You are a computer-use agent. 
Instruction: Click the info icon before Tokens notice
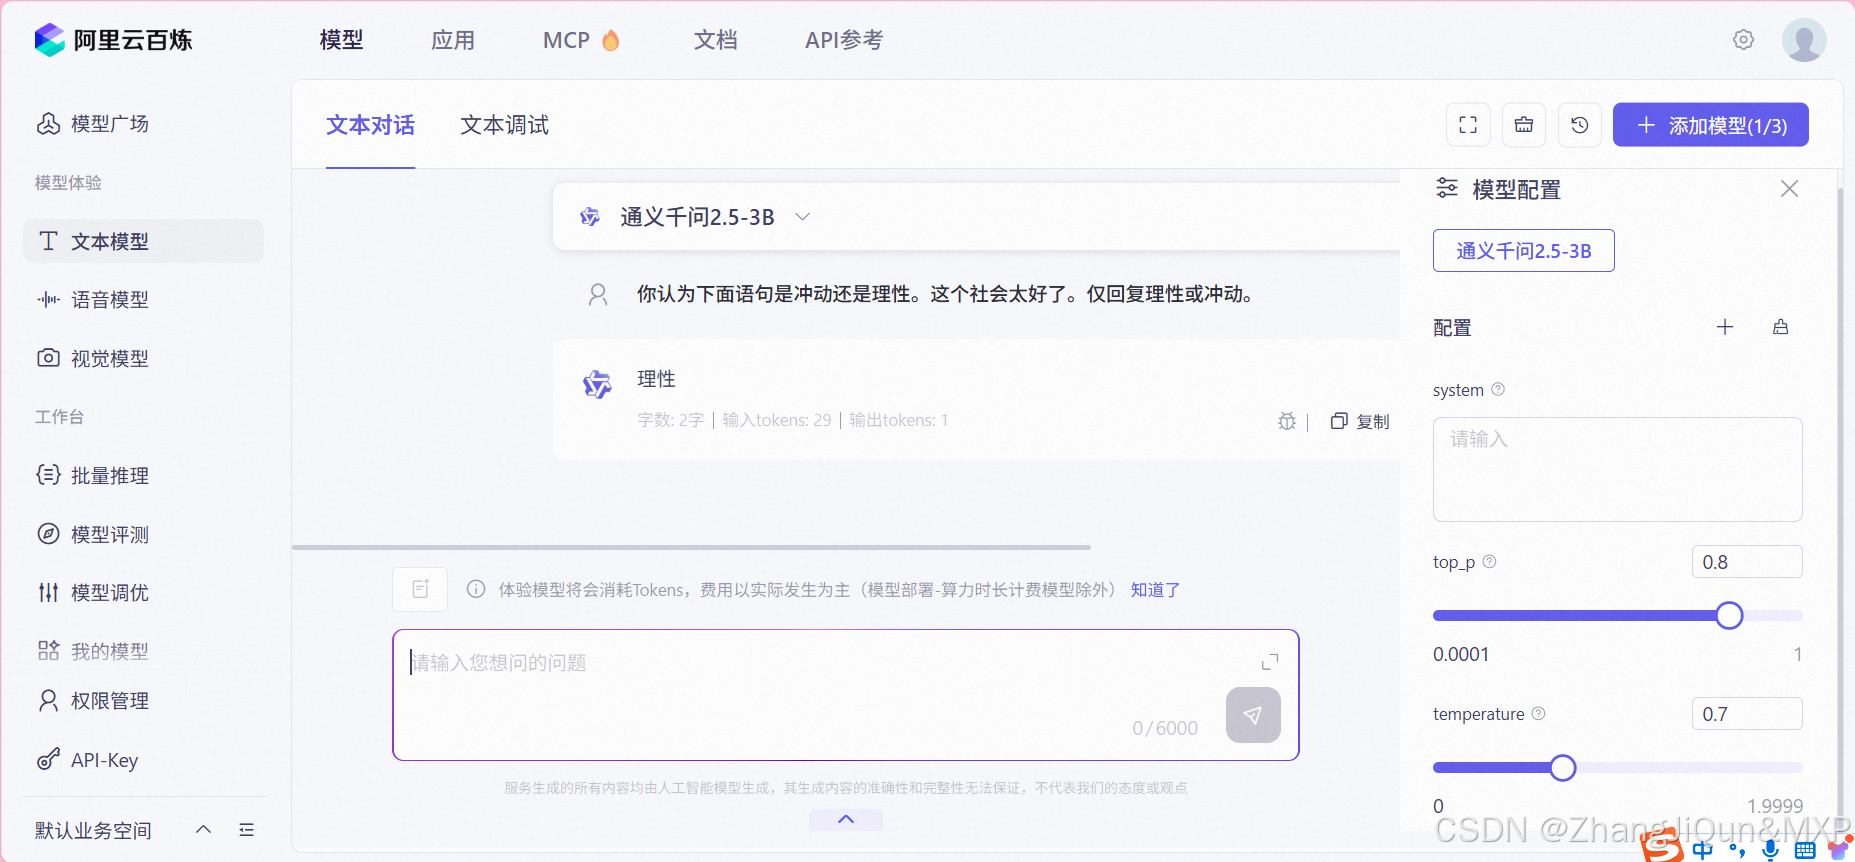tap(476, 589)
